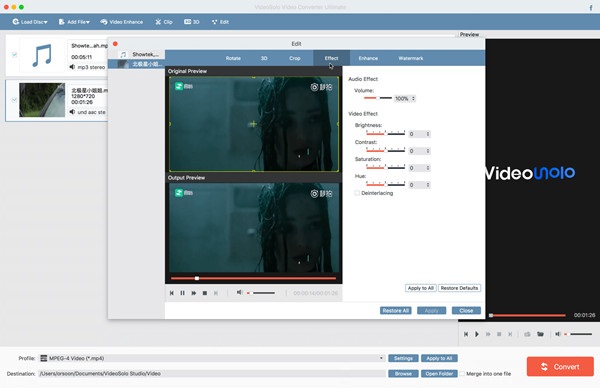Click the music note thumbnail
The height and width of the screenshot is (388, 600).
click(x=42, y=55)
